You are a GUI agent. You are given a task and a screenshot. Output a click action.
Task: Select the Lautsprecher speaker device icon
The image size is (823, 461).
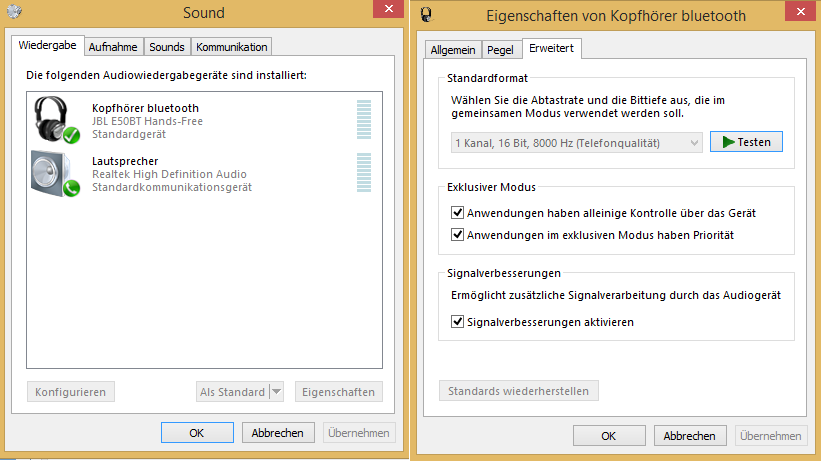tap(56, 174)
